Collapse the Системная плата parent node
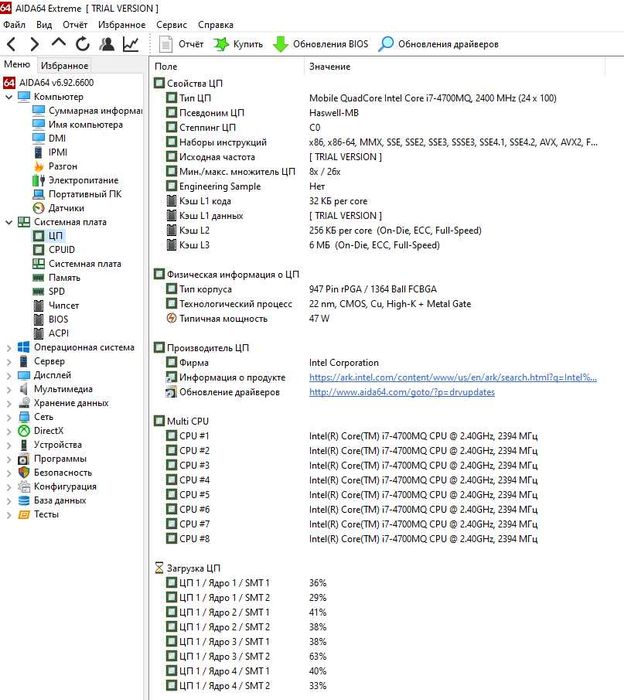The width and height of the screenshot is (624, 700). point(8,222)
